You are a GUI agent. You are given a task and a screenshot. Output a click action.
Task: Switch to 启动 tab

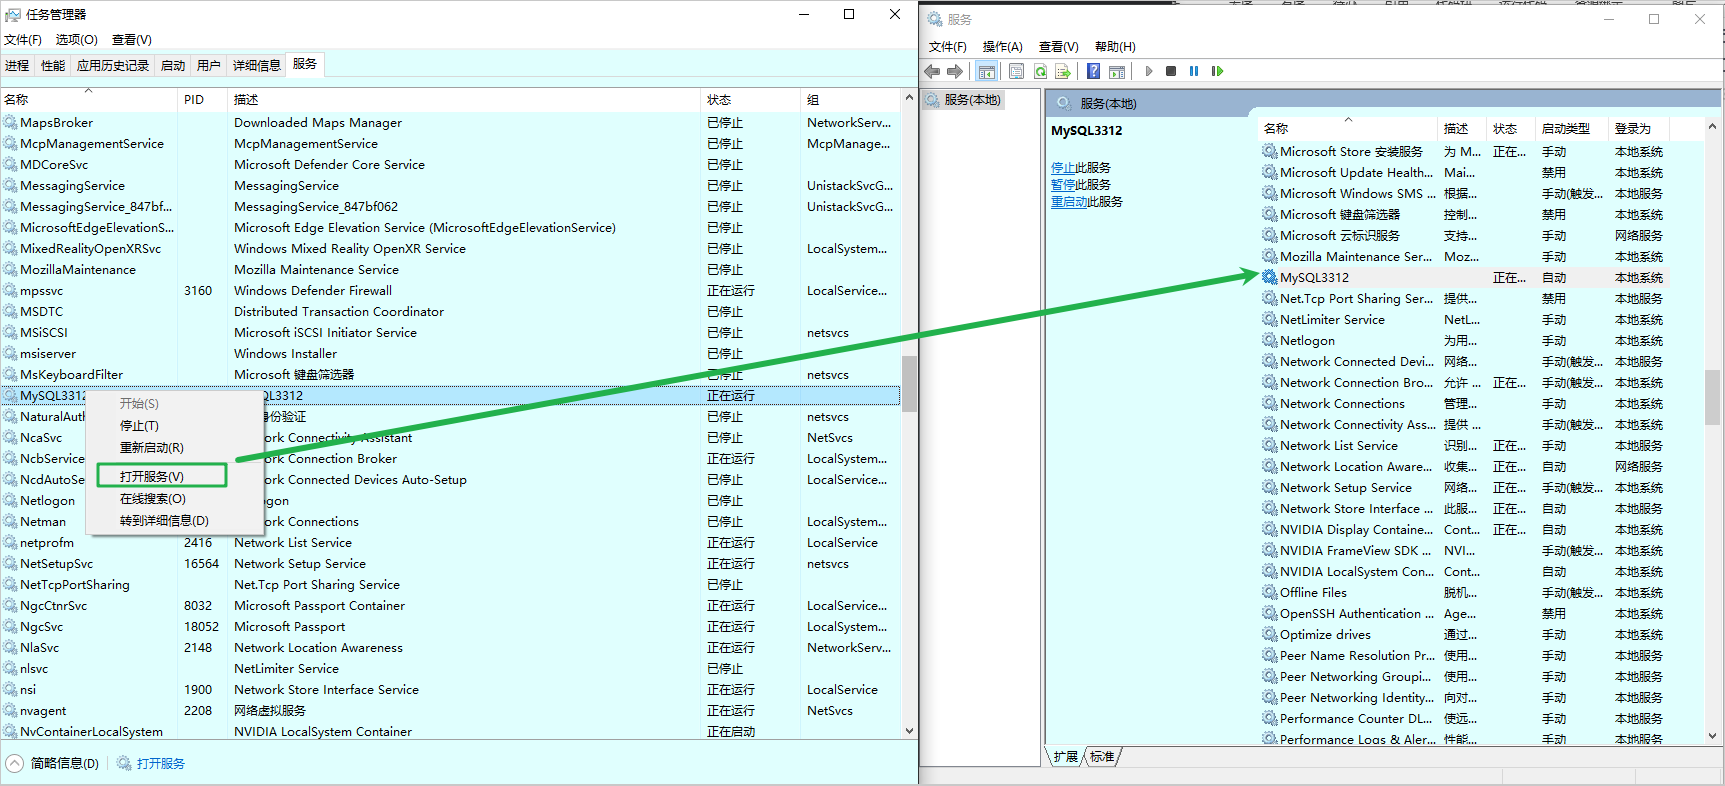pyautogui.click(x=173, y=65)
